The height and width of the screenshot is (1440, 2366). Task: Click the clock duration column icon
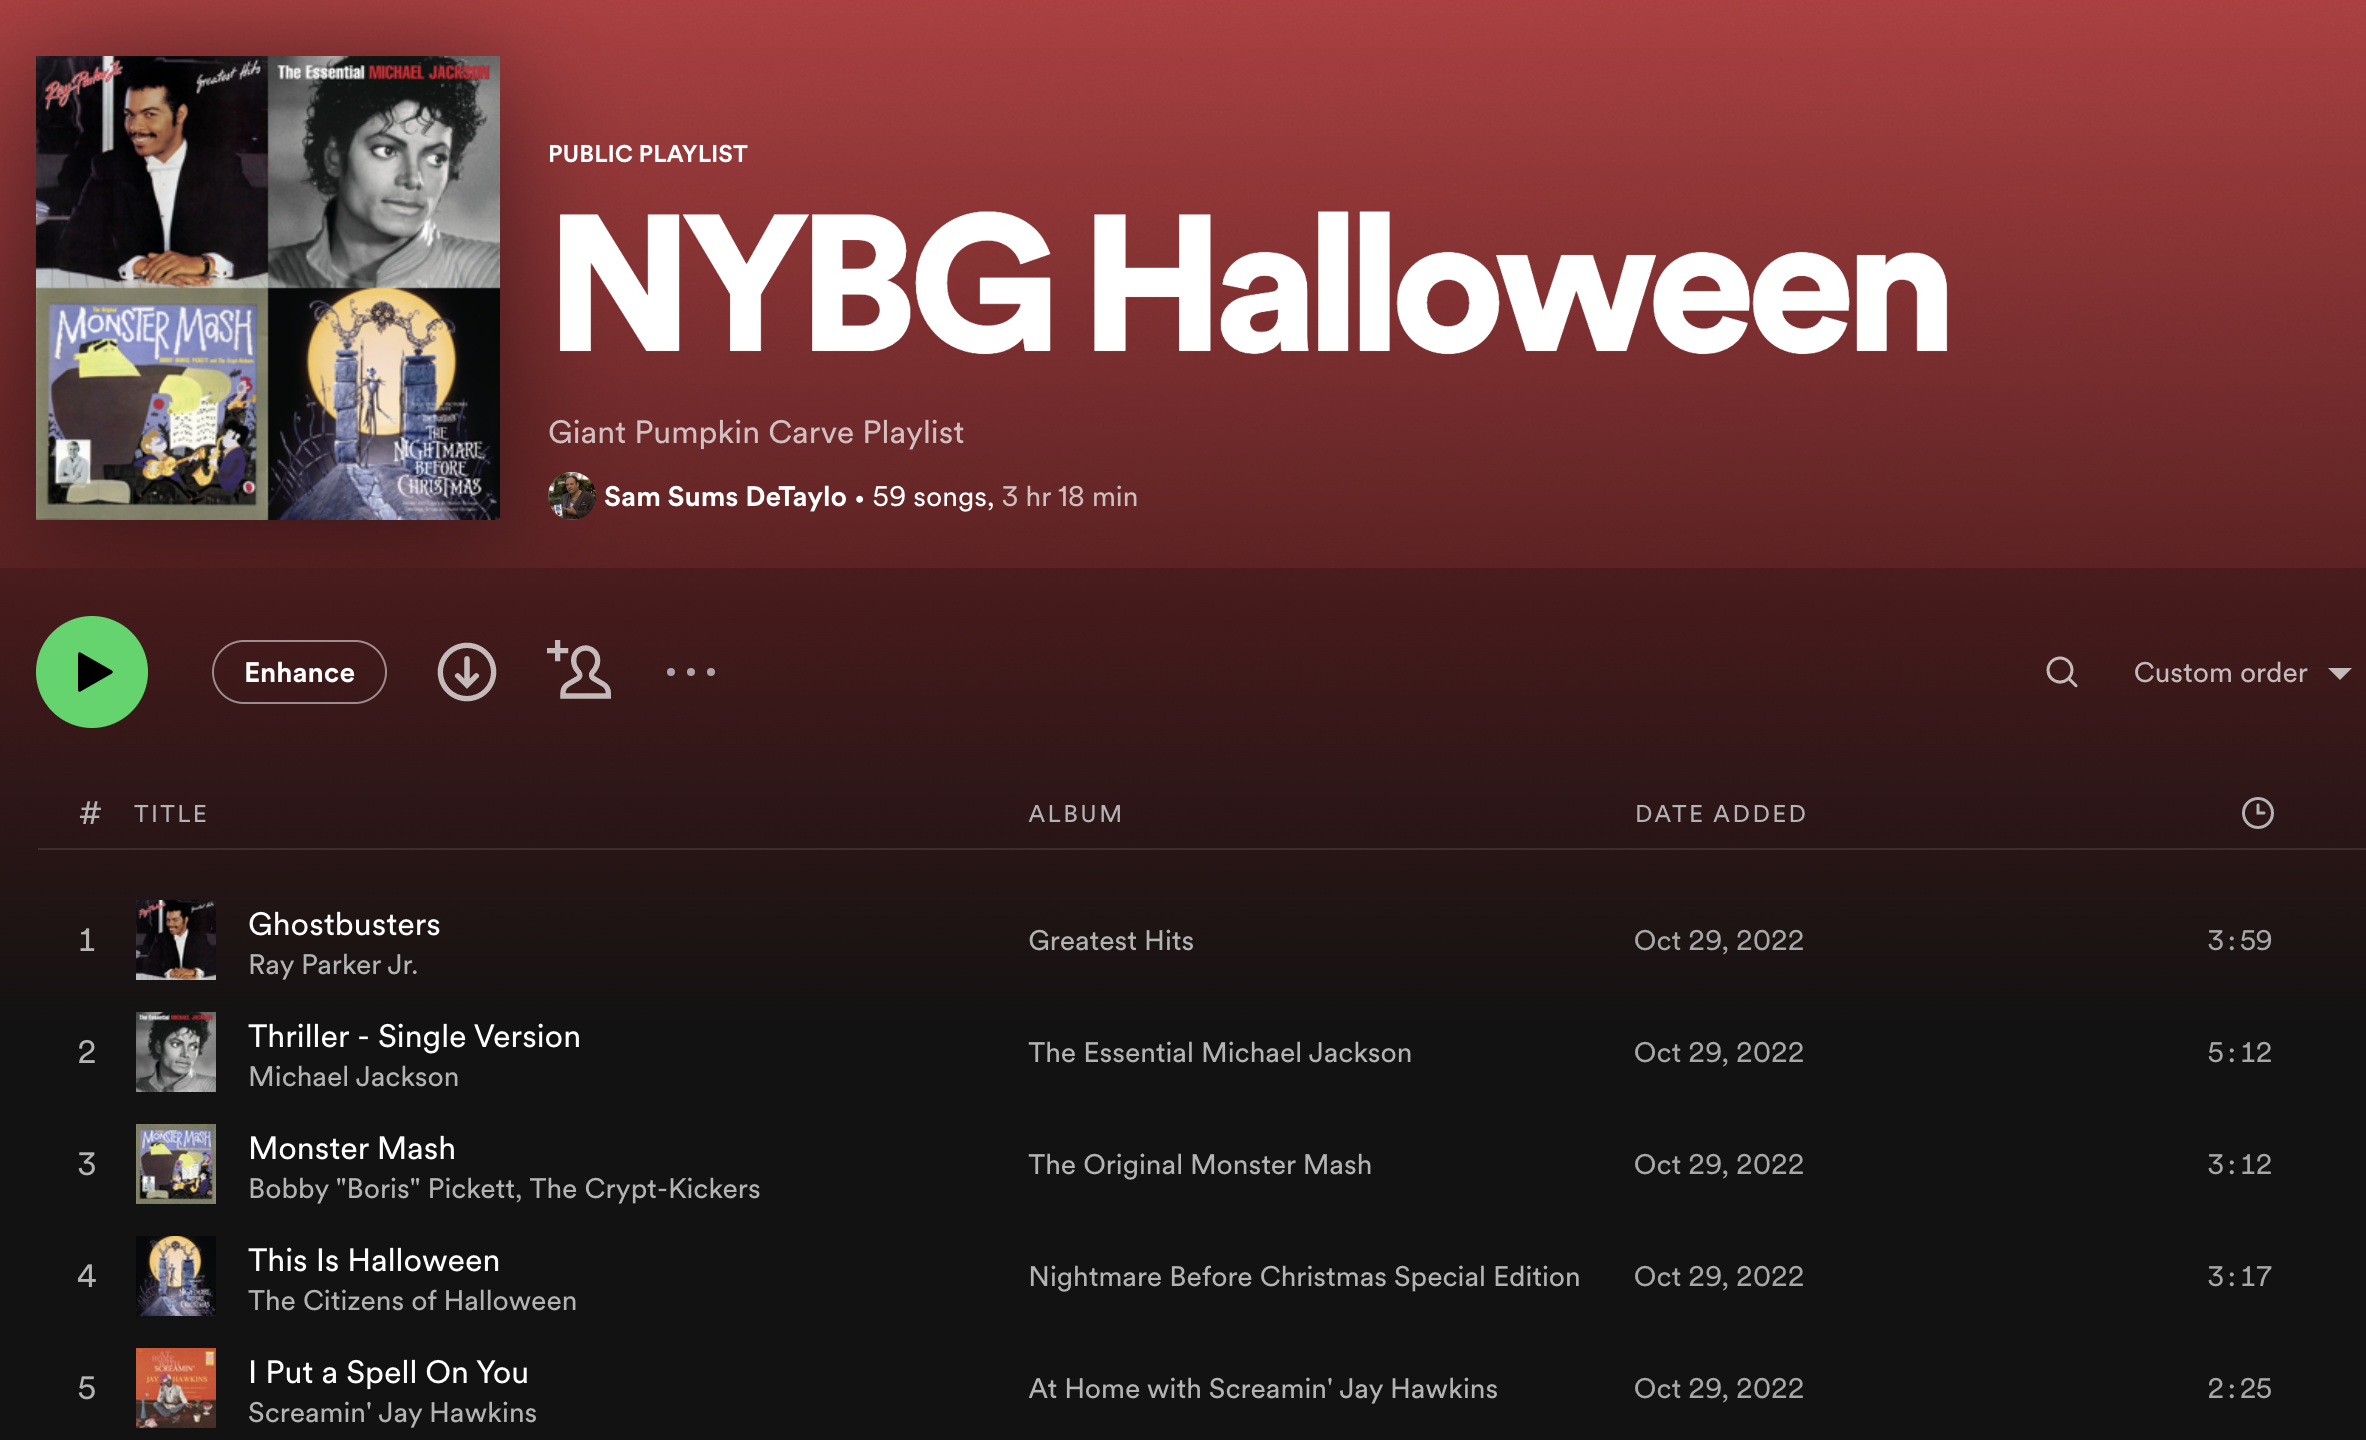coord(2257,813)
